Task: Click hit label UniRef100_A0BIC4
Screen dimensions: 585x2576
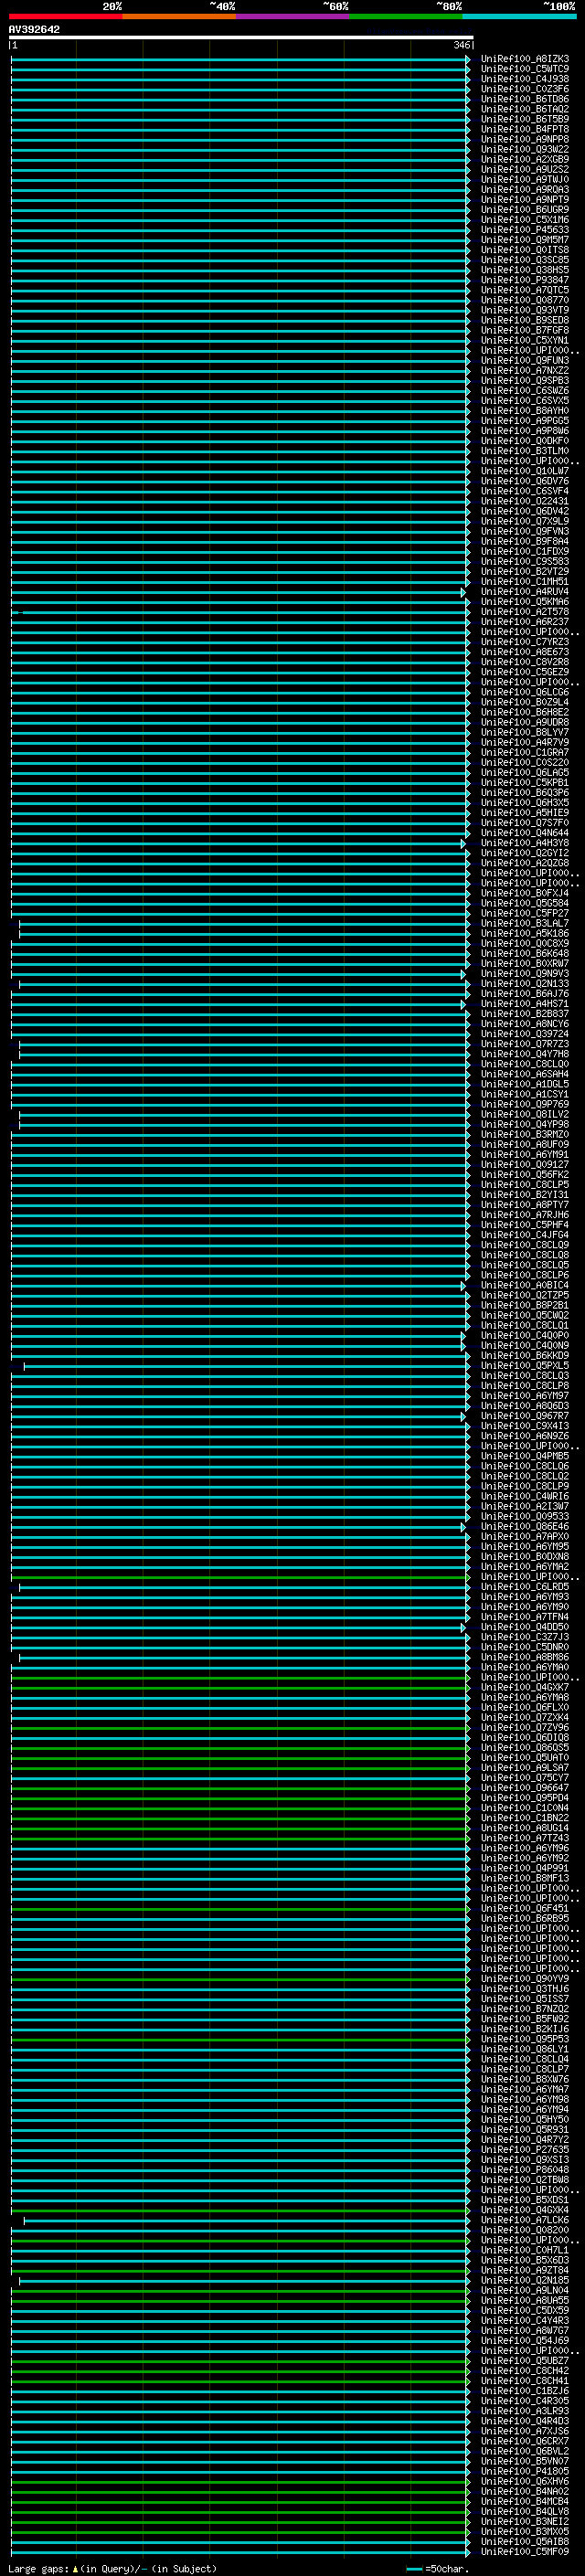Action: pyautogui.click(x=525, y=1285)
